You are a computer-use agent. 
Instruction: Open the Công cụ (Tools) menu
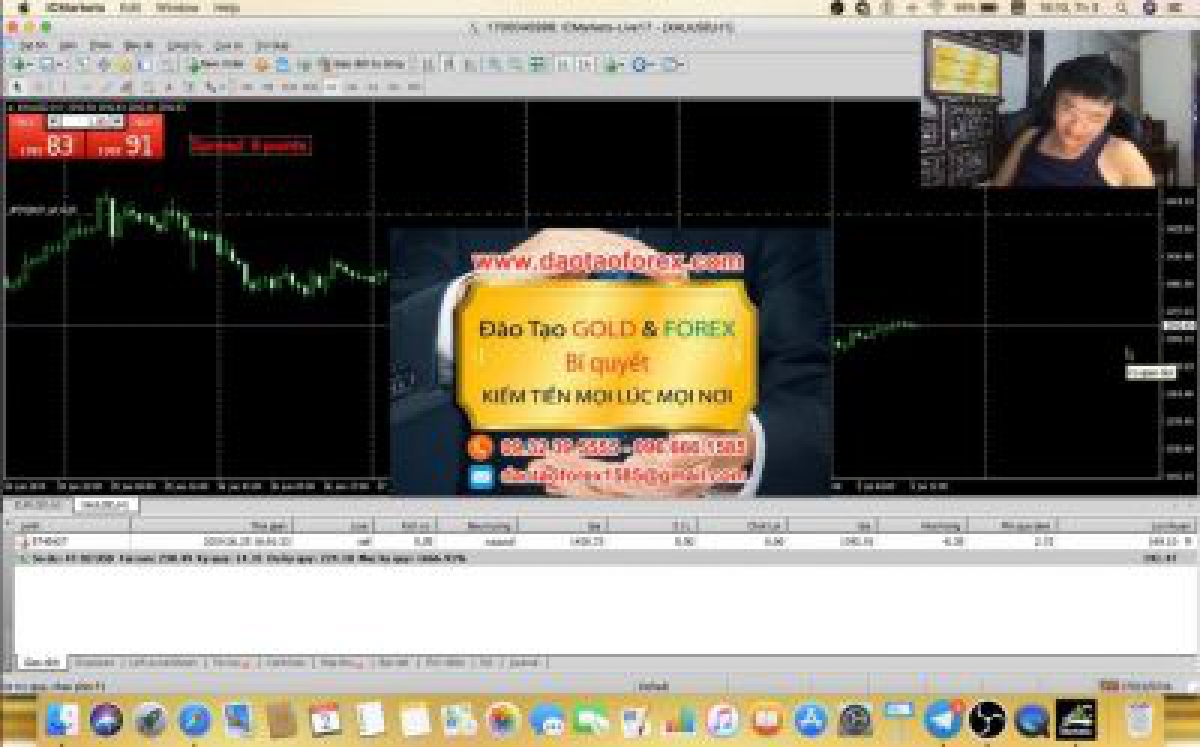(183, 45)
